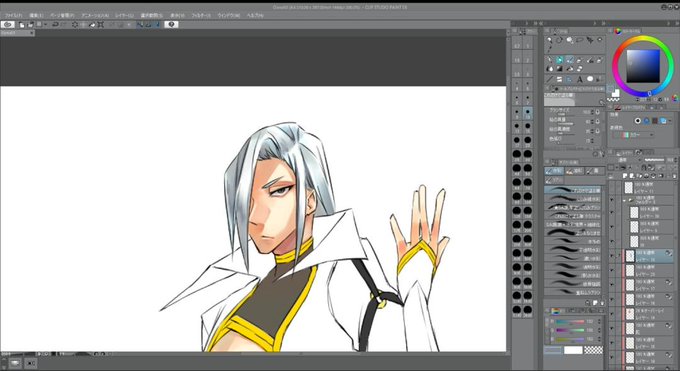Collapse the フォルダー 1 layer folder

625,200
